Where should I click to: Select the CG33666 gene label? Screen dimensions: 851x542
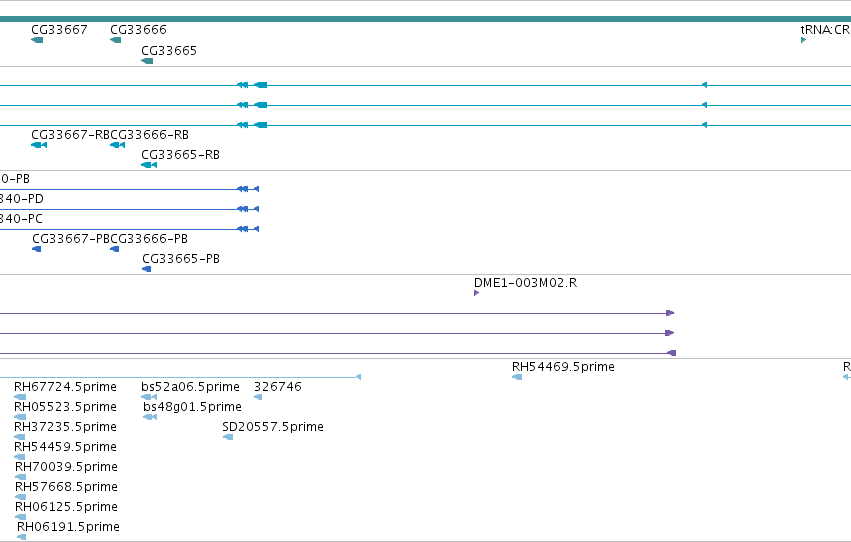(138, 30)
